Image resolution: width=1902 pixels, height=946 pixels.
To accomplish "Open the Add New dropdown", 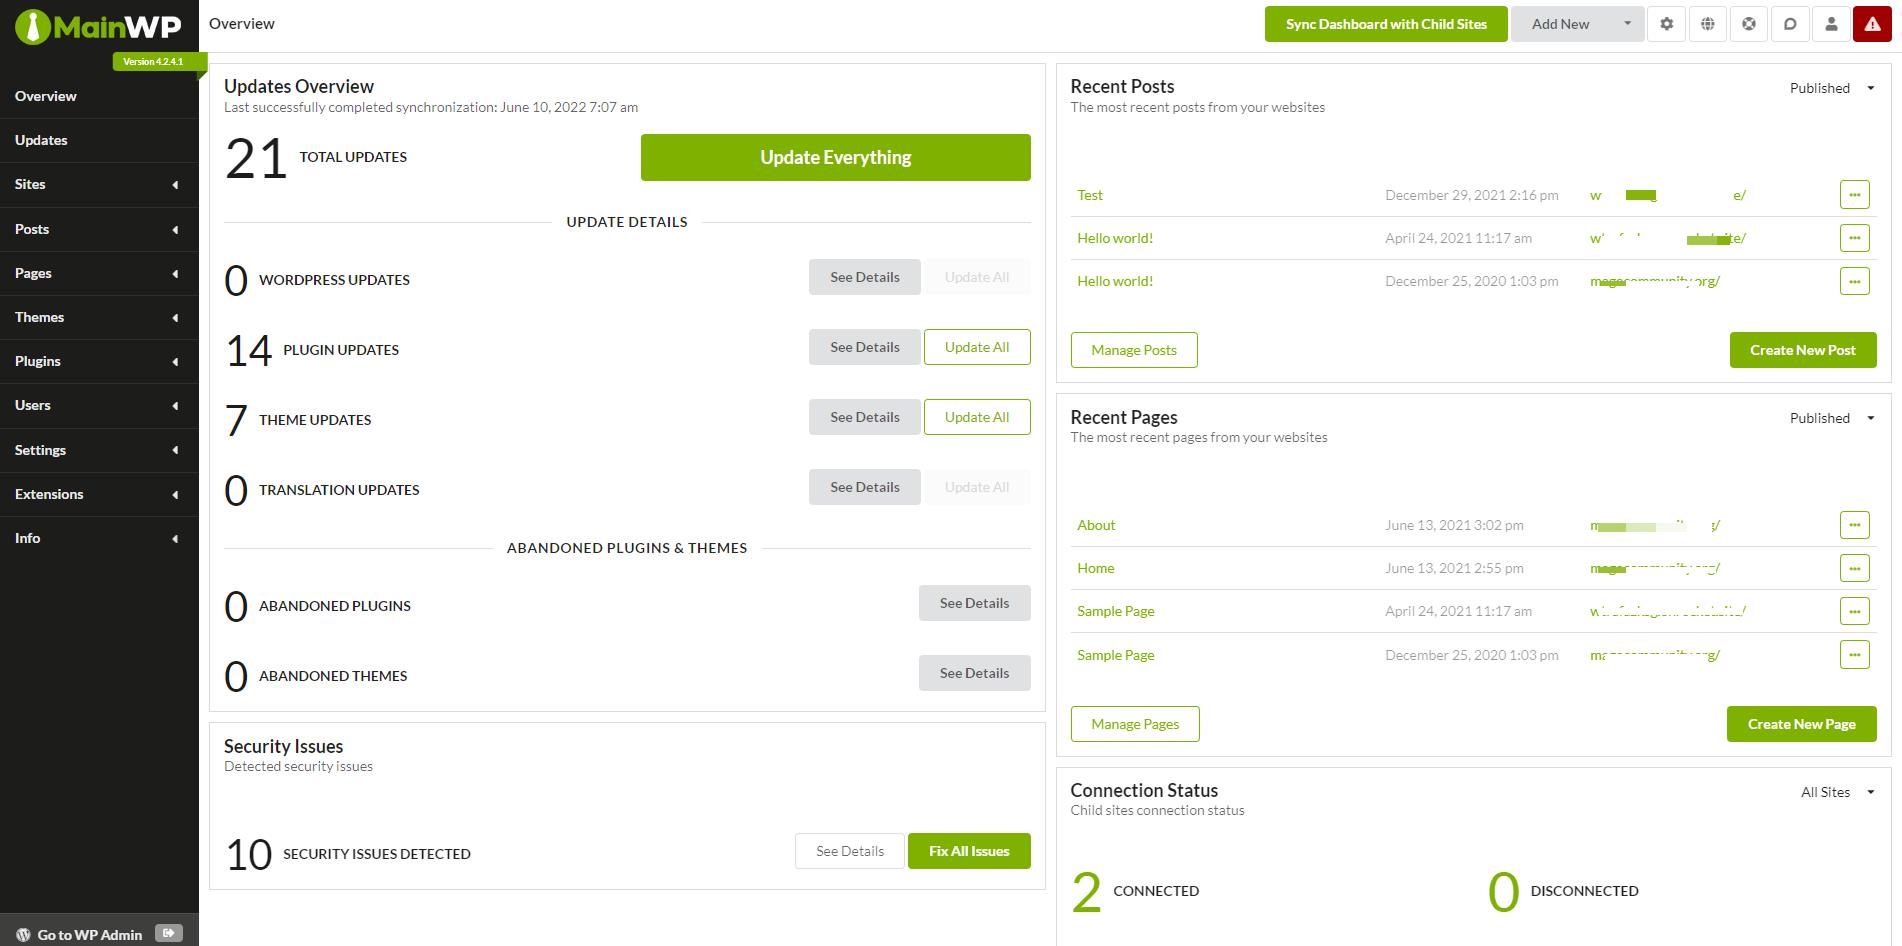I will [x=1577, y=24].
